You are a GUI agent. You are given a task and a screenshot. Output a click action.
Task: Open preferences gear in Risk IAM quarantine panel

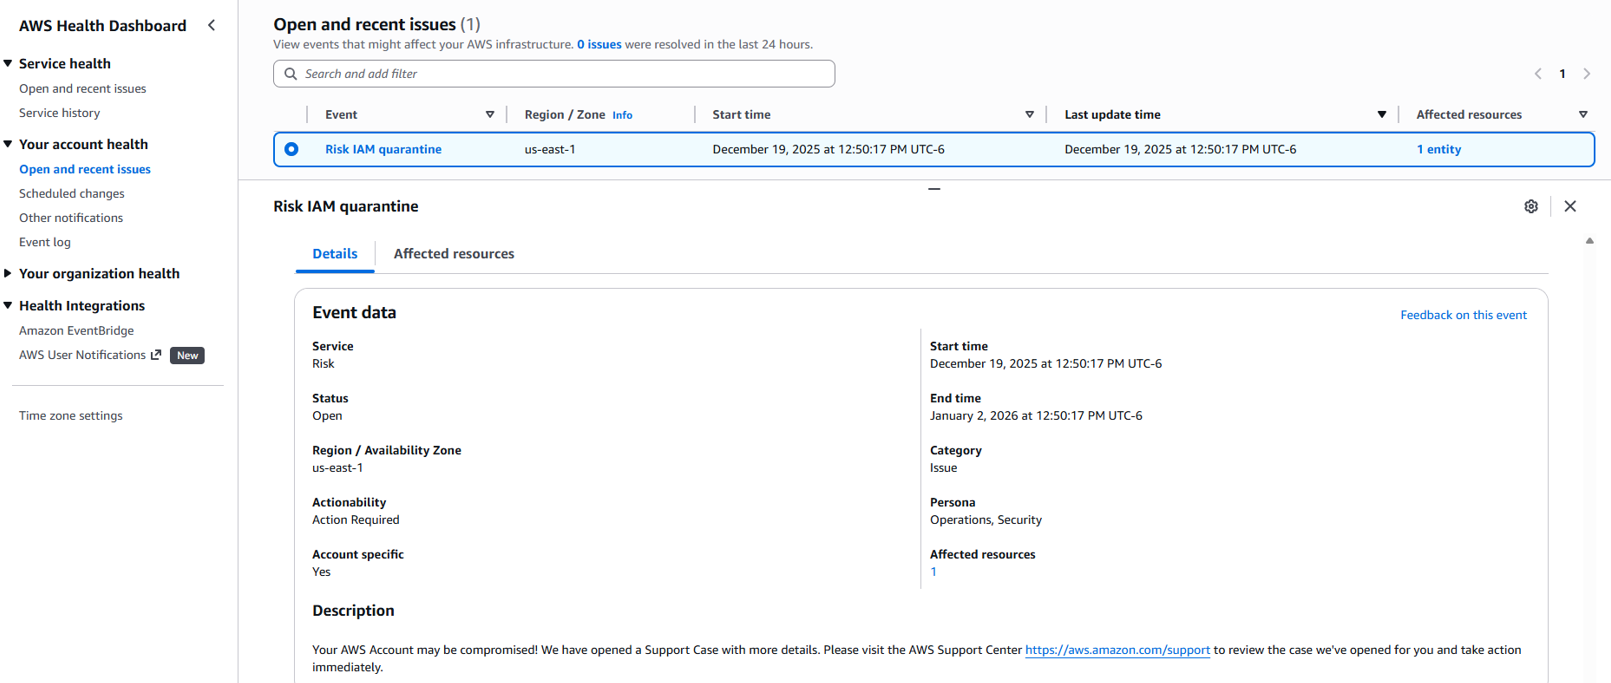tap(1531, 206)
